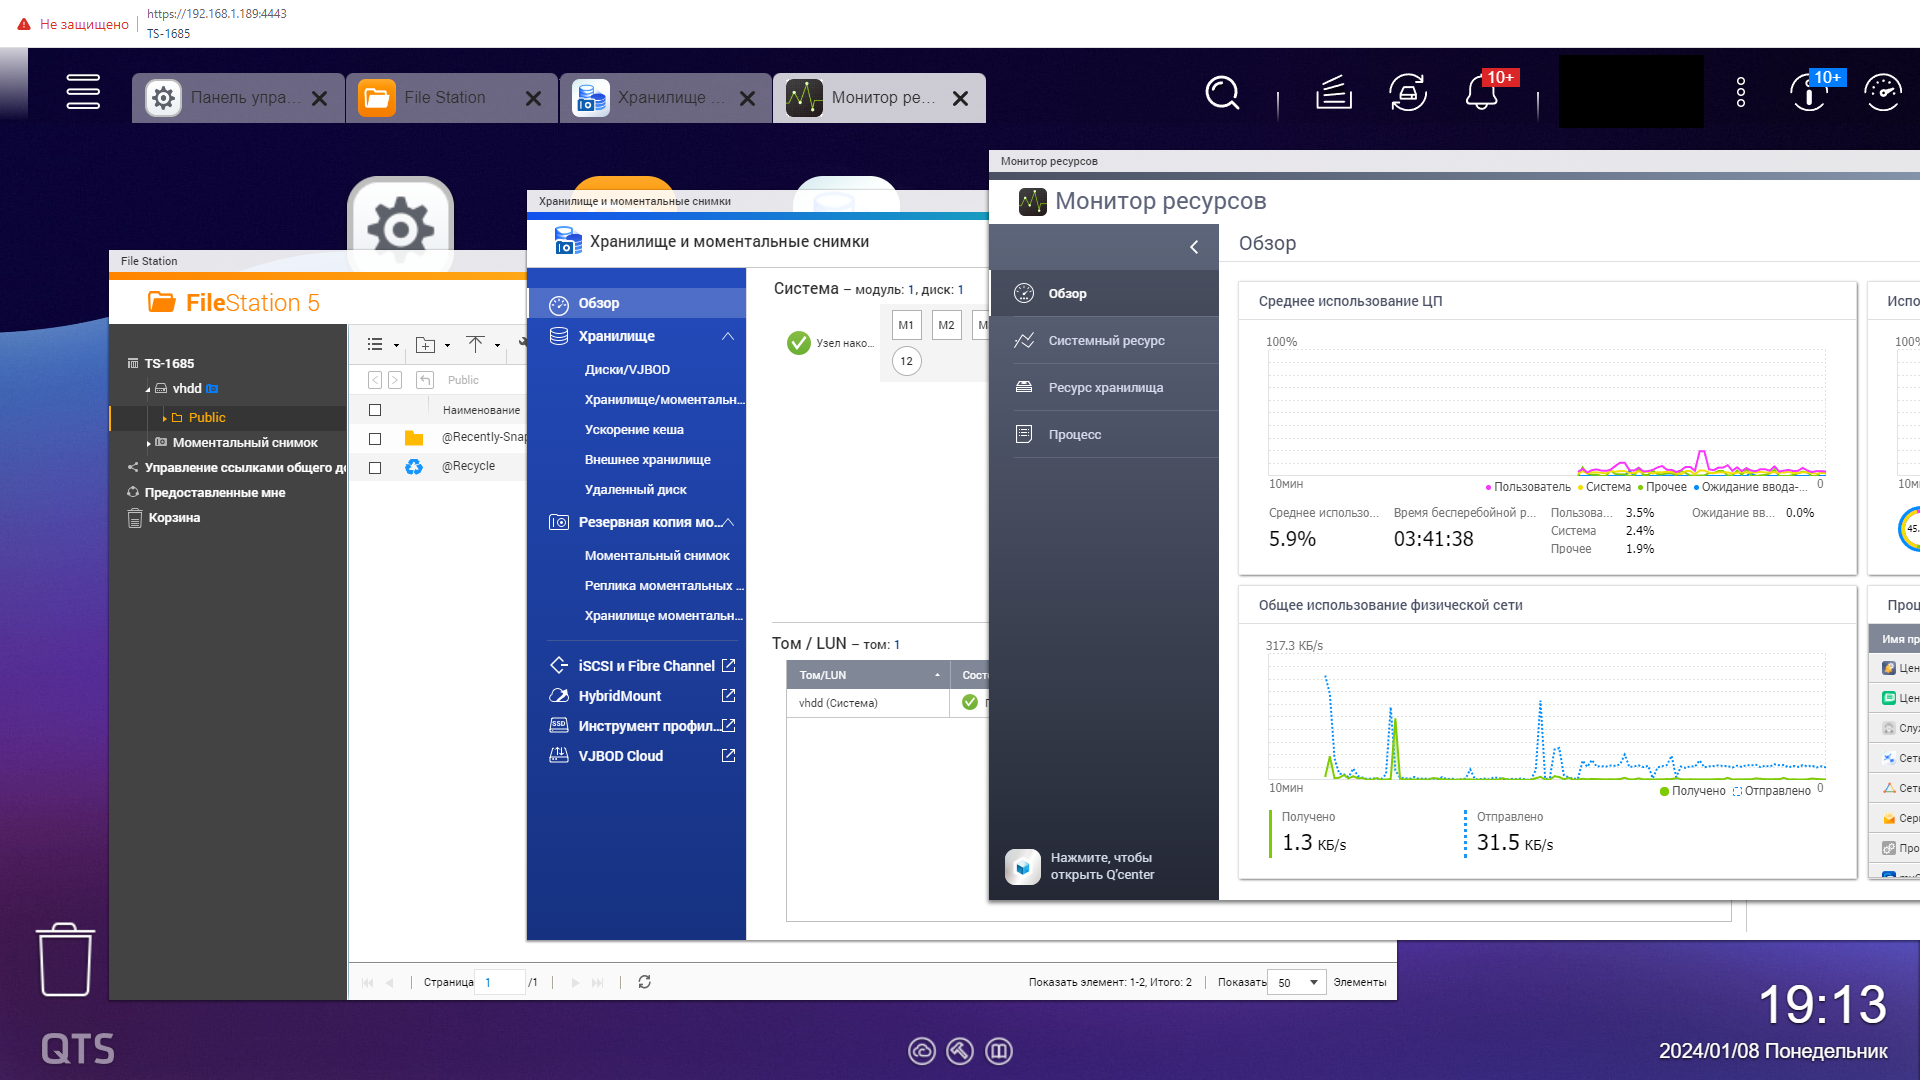Check the @Recycle folder checkbox

[375, 467]
